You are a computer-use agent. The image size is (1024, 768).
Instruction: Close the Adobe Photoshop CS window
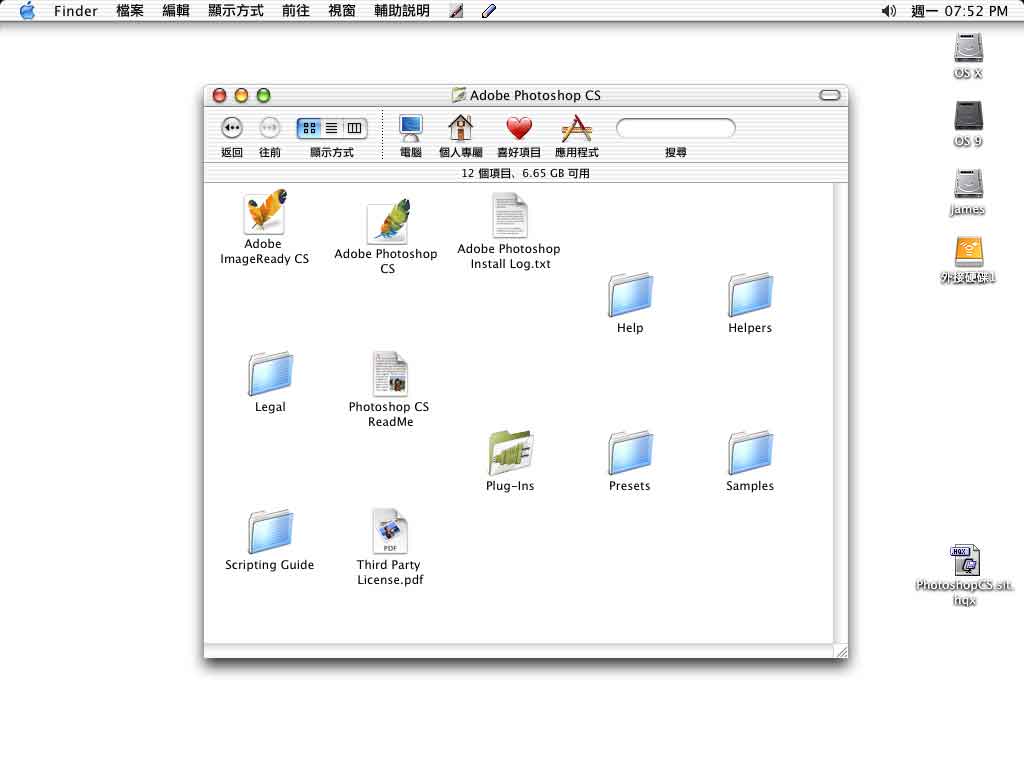click(219, 95)
